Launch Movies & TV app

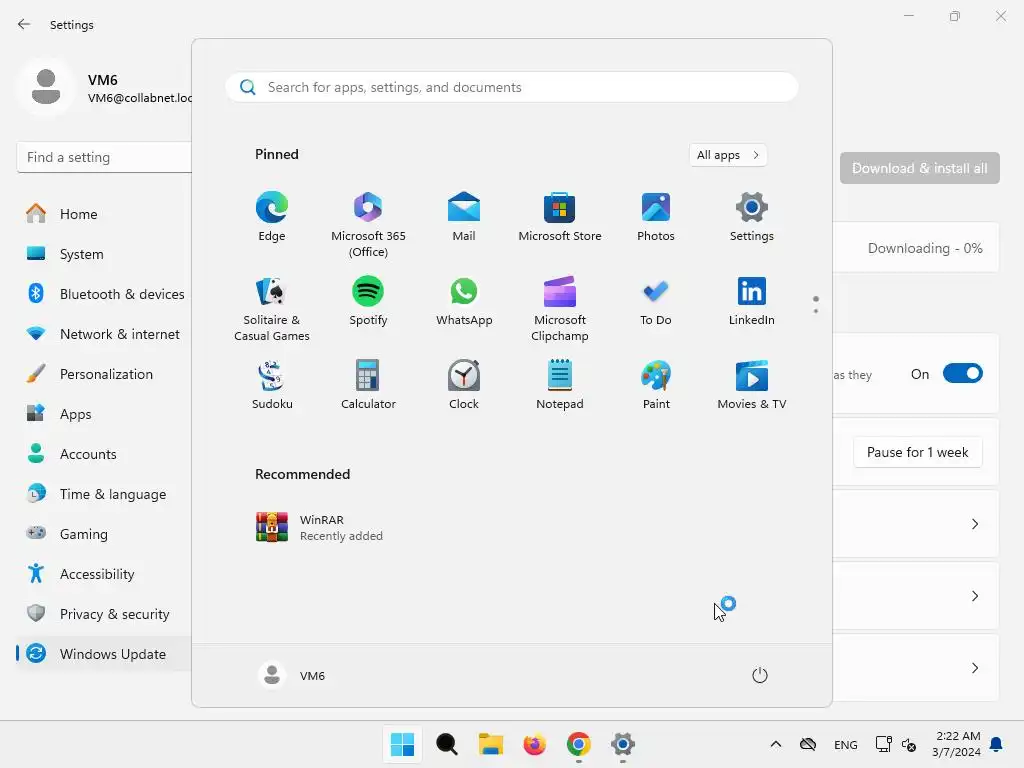(x=752, y=385)
